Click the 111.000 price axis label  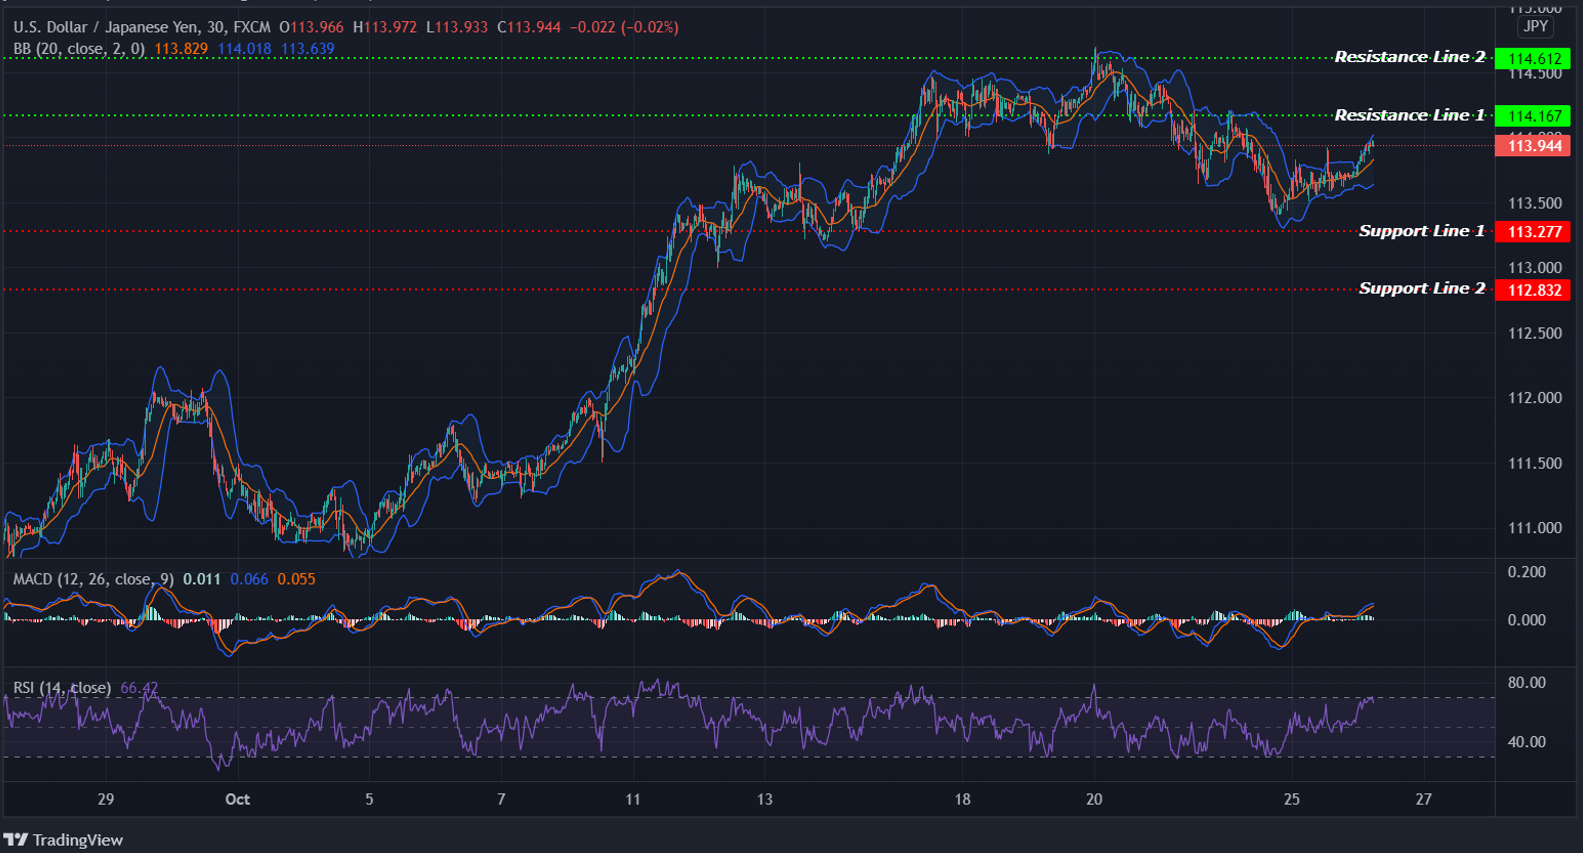tap(1534, 528)
